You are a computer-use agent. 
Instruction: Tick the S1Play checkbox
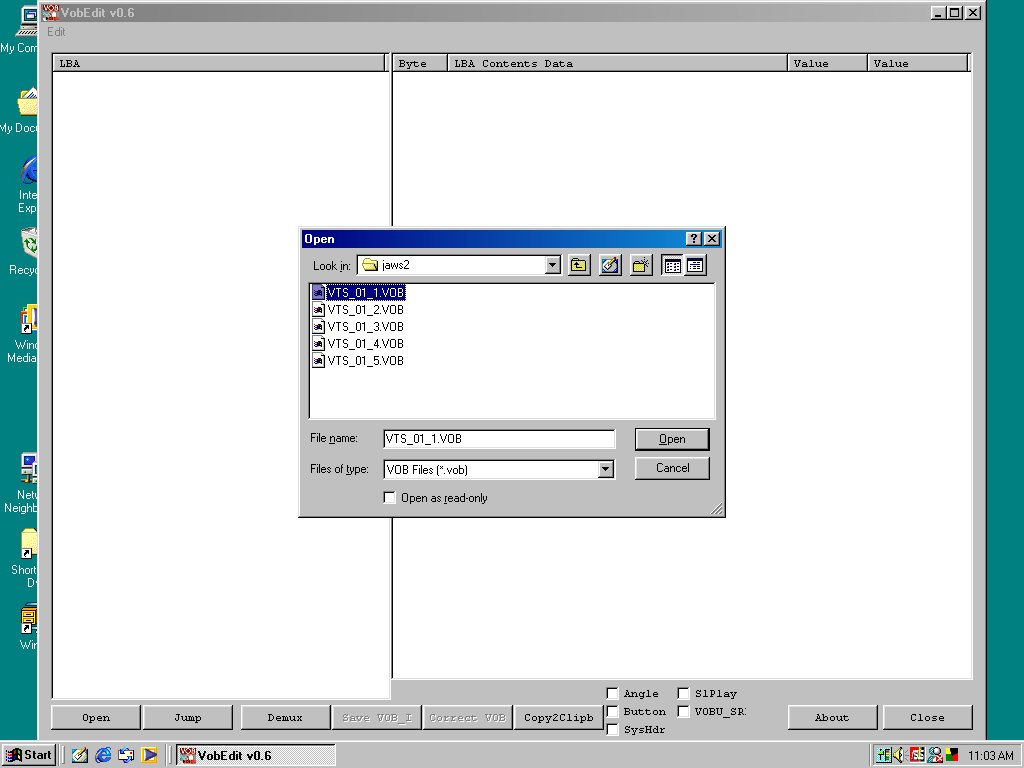[684, 693]
